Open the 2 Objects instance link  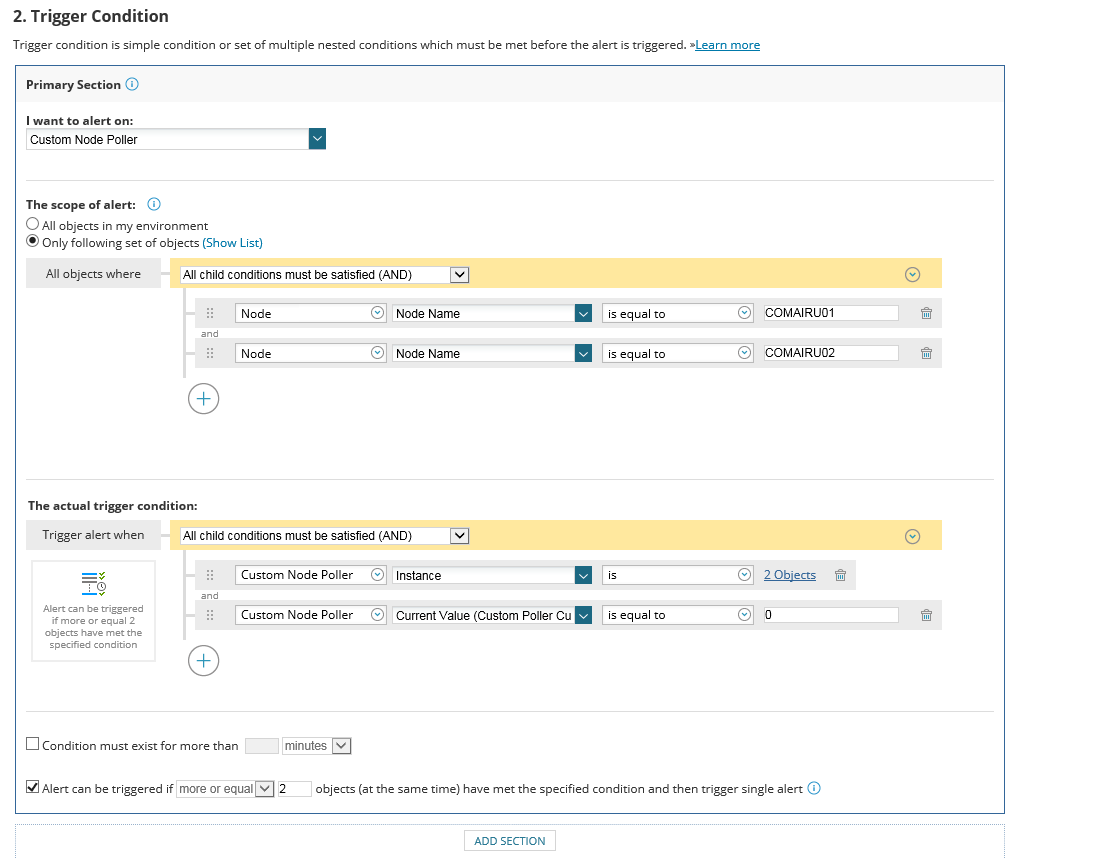(x=789, y=575)
